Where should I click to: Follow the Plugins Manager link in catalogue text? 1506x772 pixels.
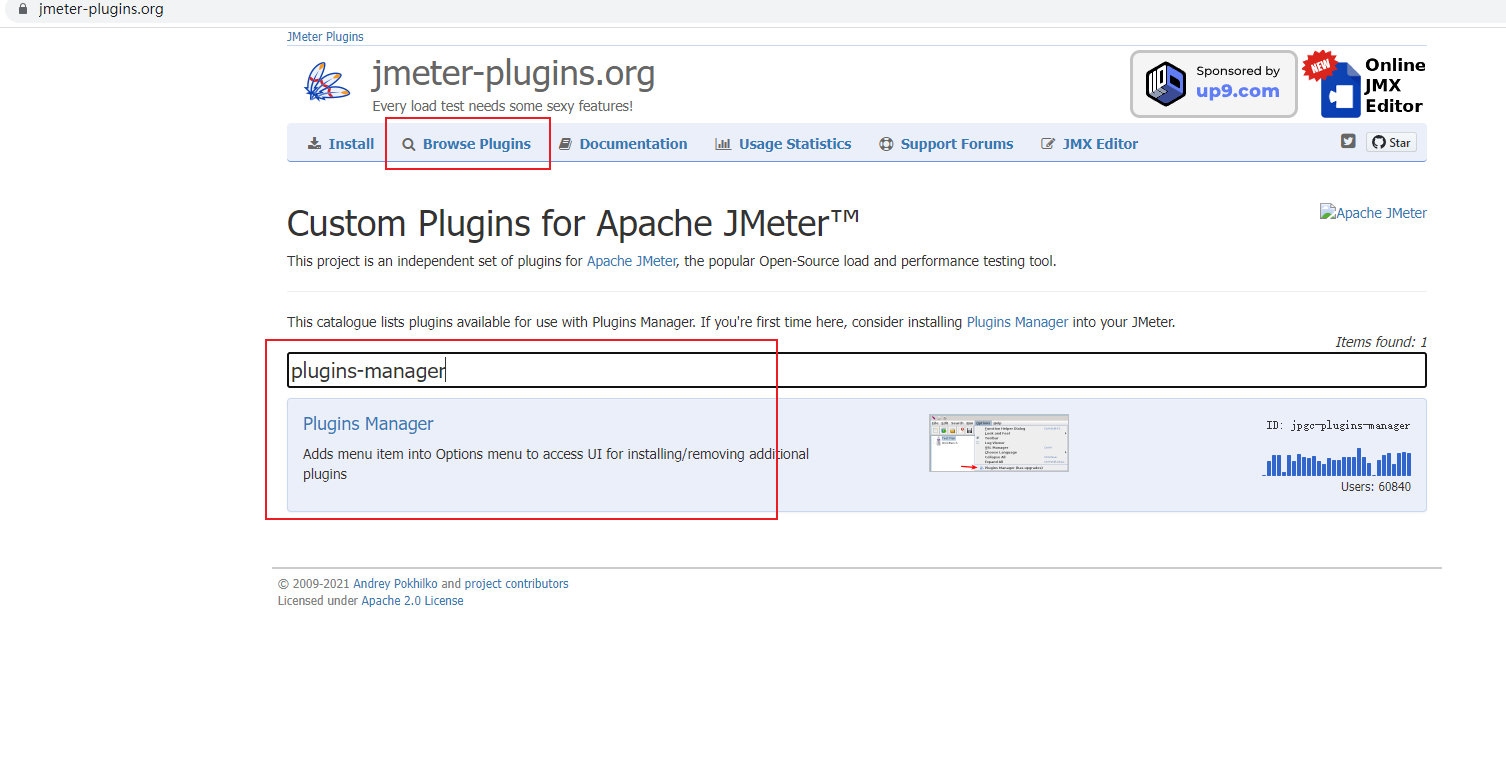pos(1017,323)
